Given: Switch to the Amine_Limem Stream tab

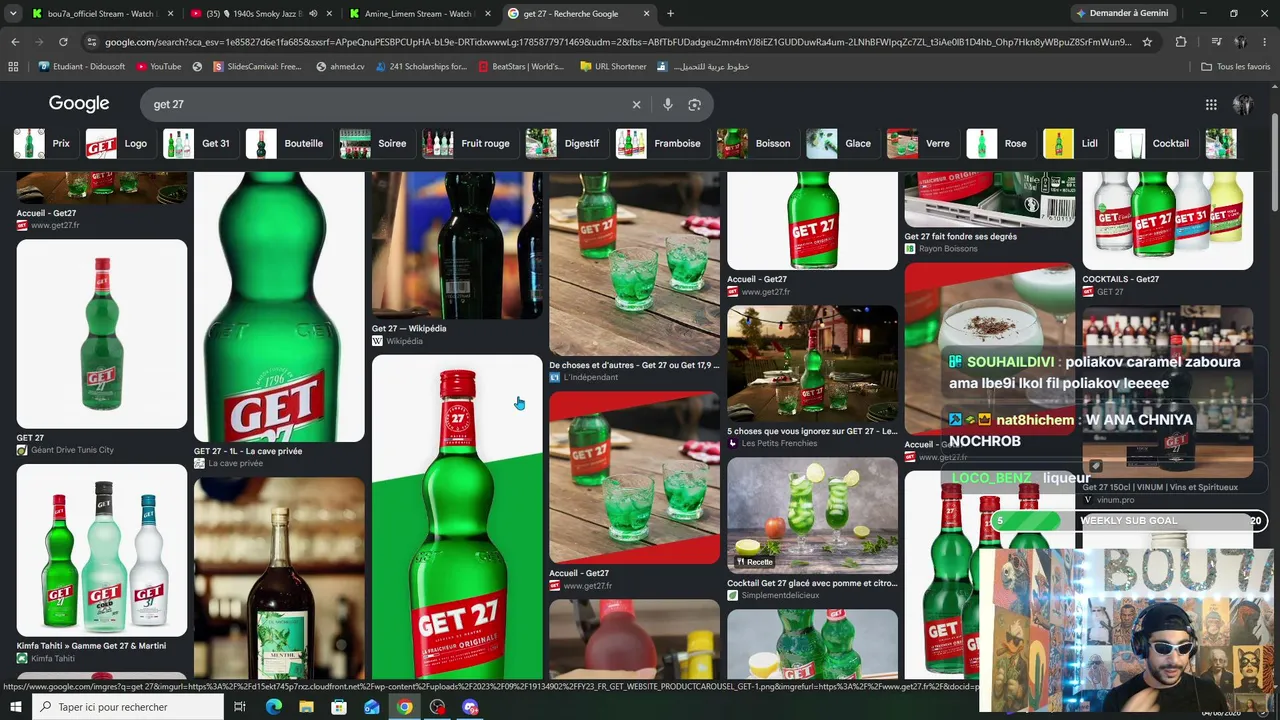Looking at the screenshot, I should [x=418, y=14].
